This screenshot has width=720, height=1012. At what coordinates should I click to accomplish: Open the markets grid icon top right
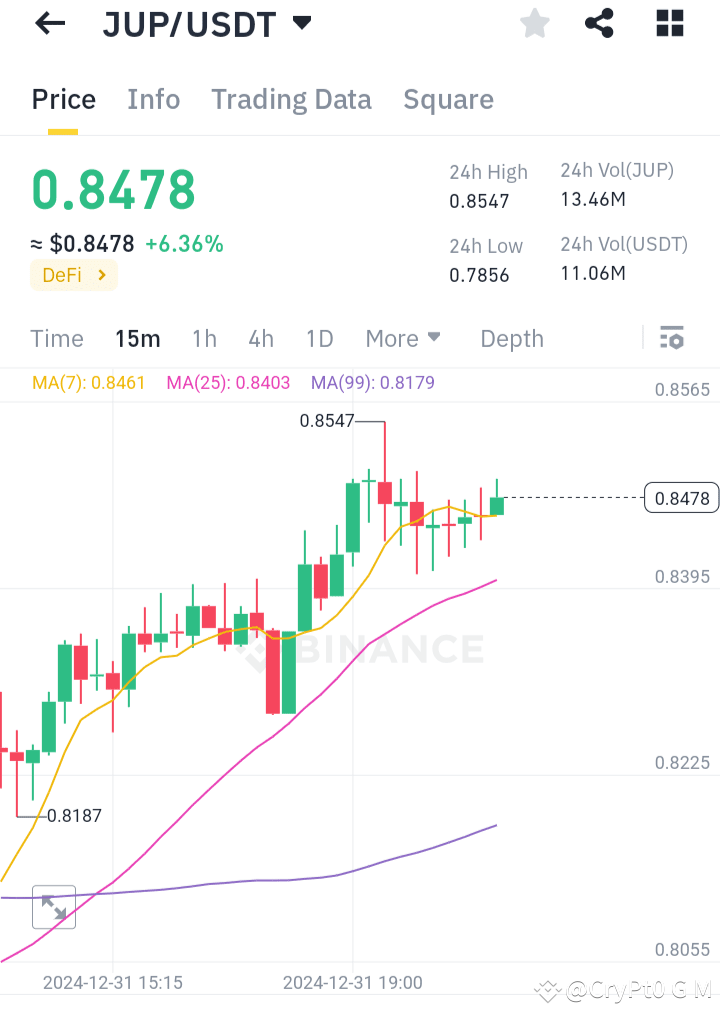[668, 23]
